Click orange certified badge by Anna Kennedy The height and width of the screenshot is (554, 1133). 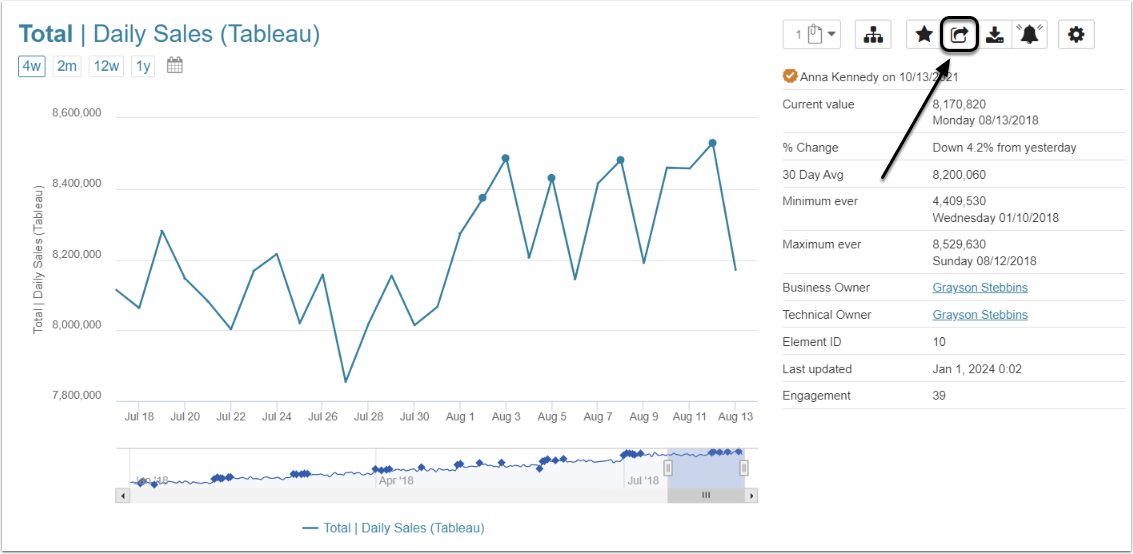[790, 76]
